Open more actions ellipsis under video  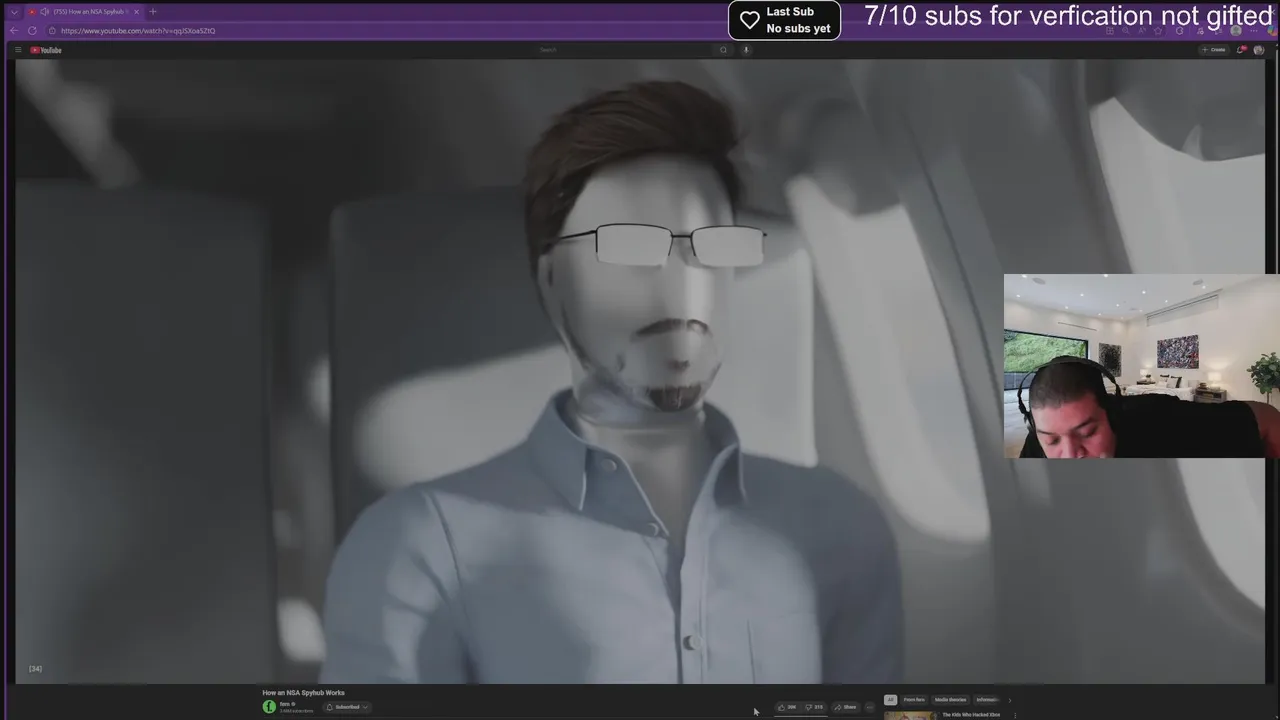click(x=869, y=707)
